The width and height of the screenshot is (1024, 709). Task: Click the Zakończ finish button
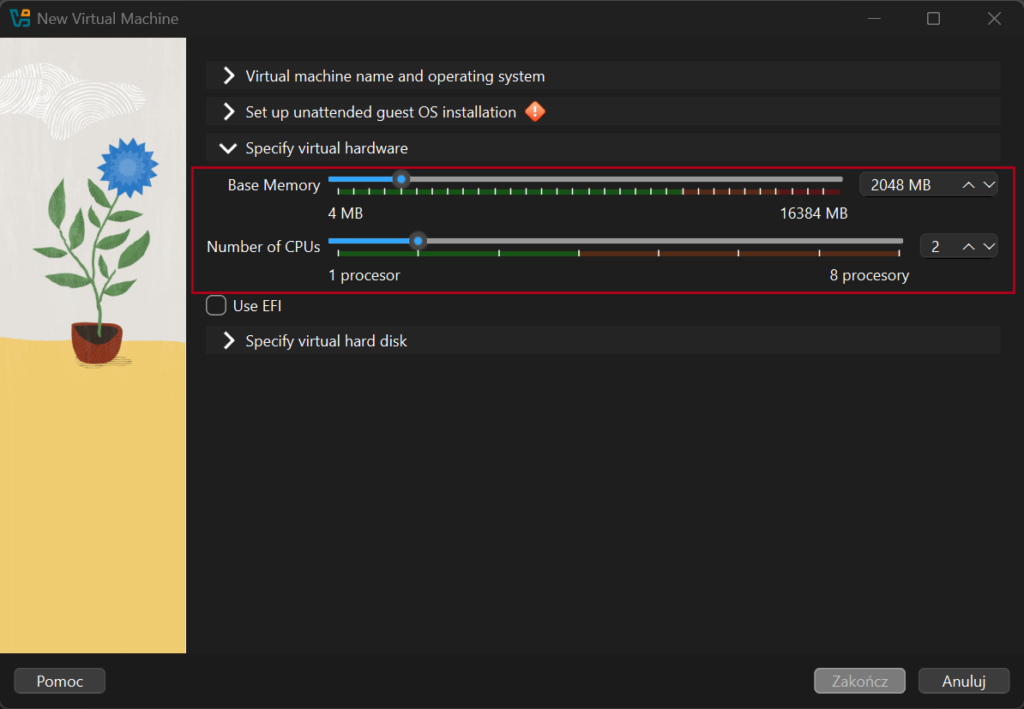[x=859, y=681]
